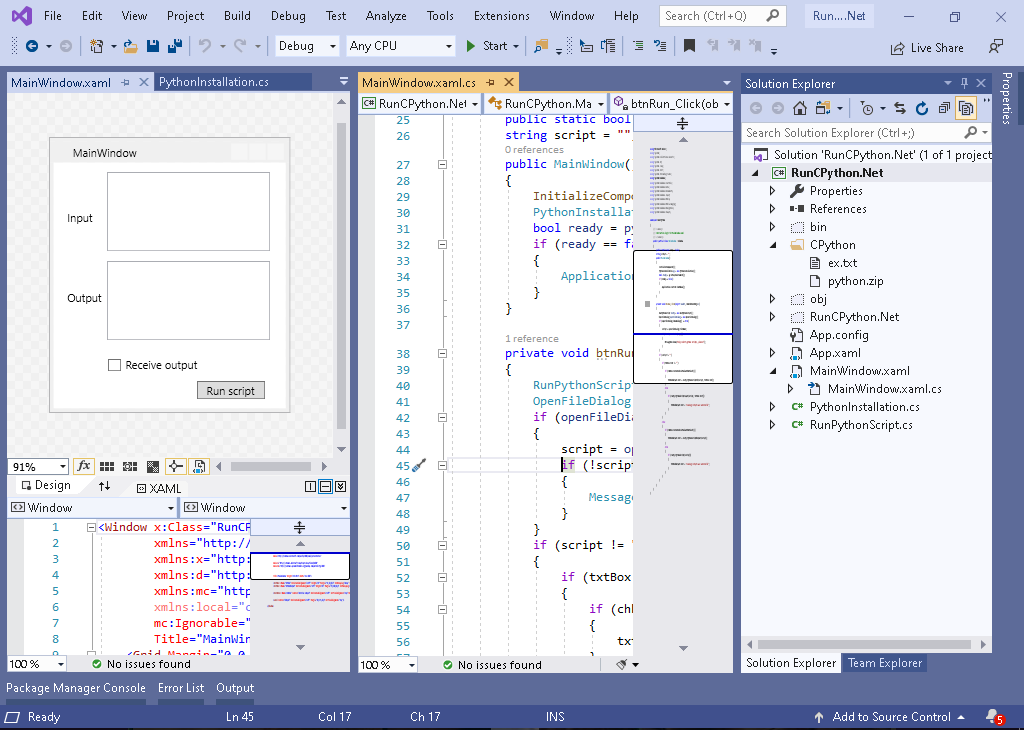This screenshot has height=730, width=1024.
Task: Toggle project code display icon in designer
Action: [199, 466]
